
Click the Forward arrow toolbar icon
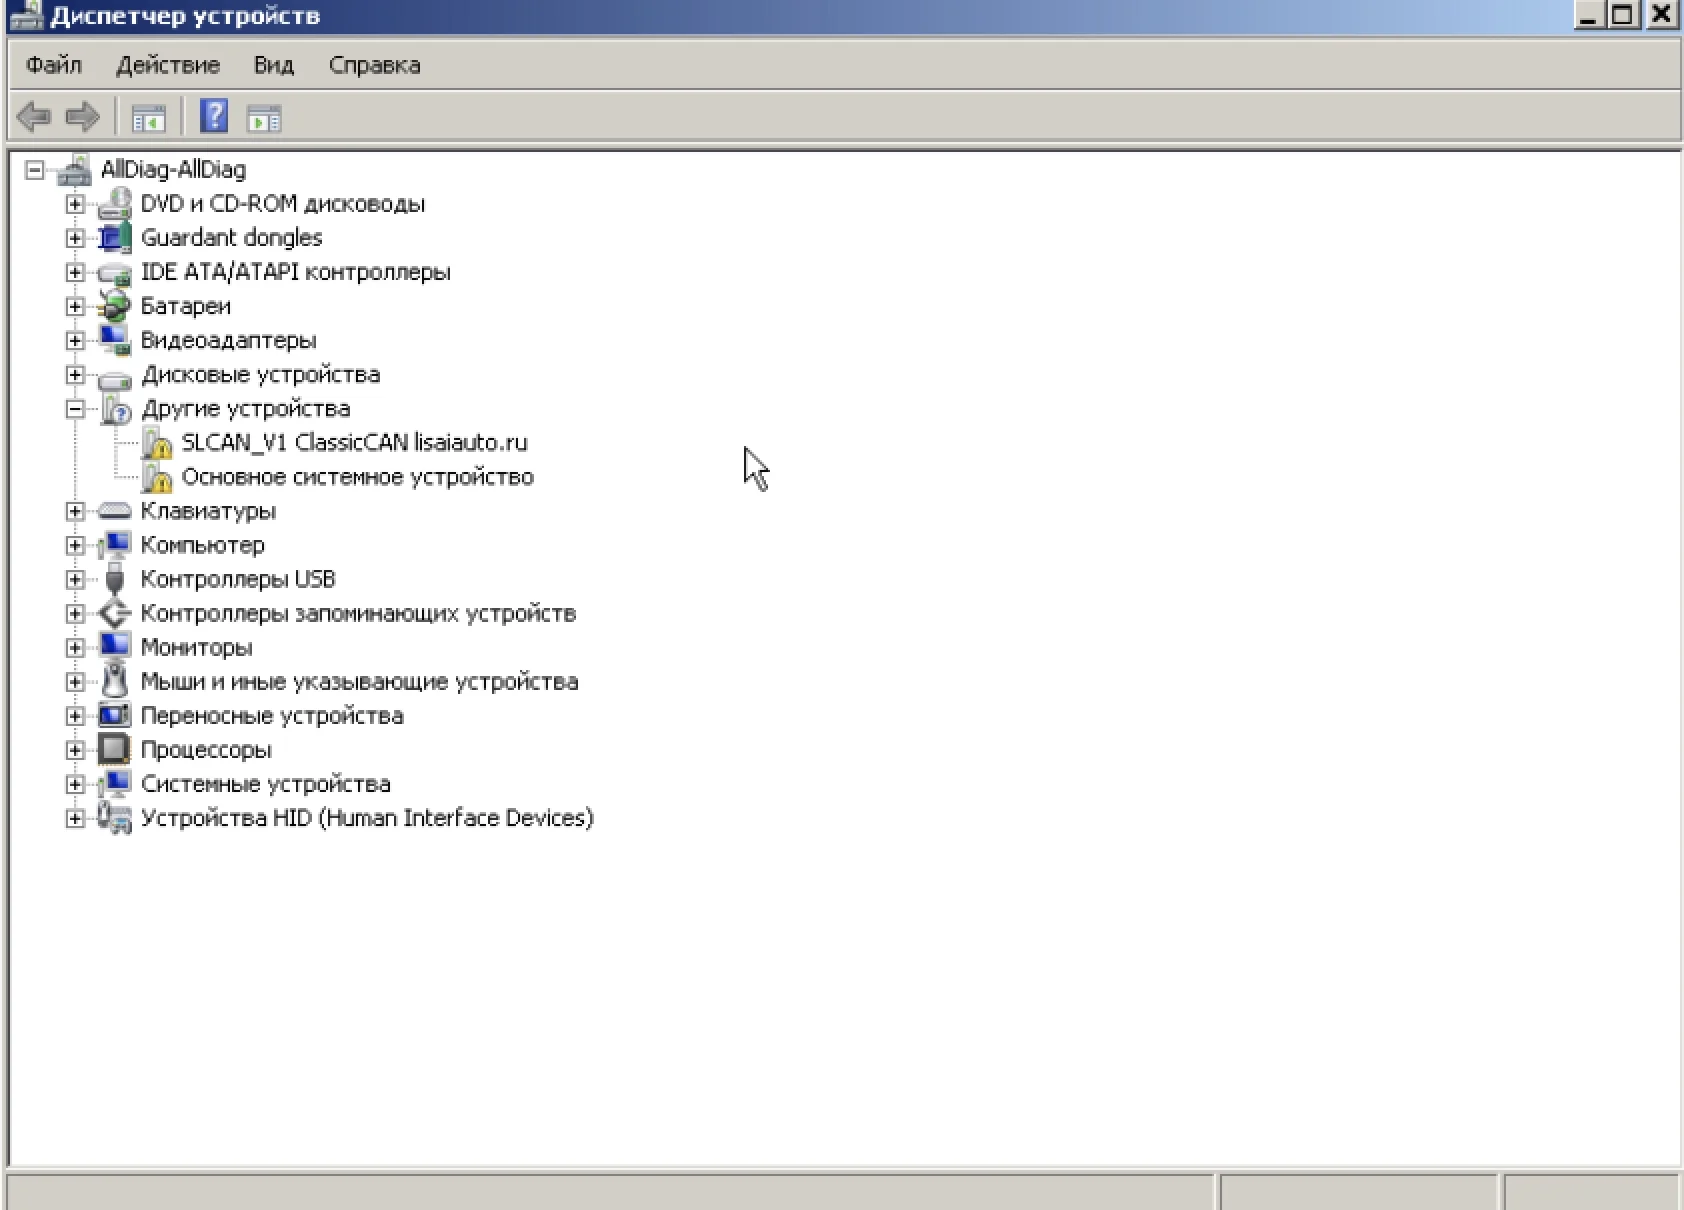pos(82,117)
